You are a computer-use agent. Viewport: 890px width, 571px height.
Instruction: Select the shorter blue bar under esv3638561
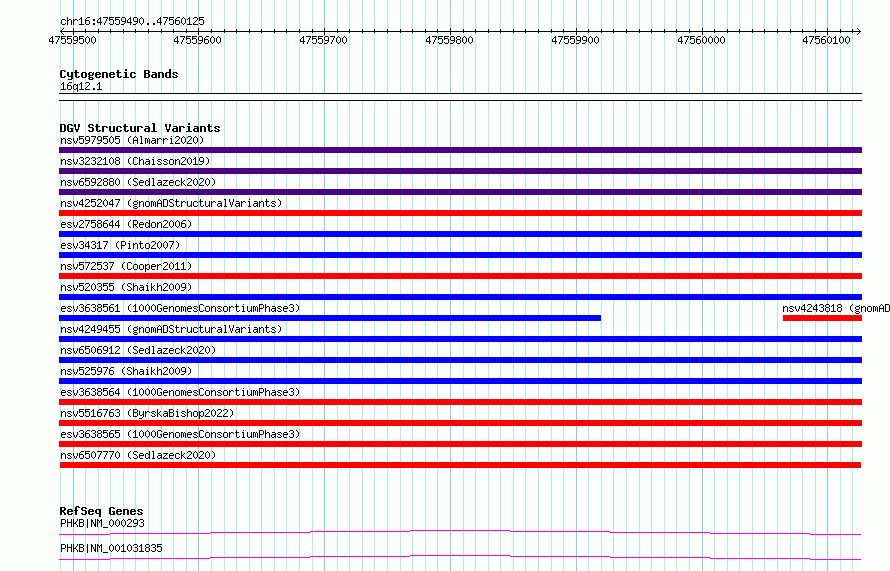[330, 318]
